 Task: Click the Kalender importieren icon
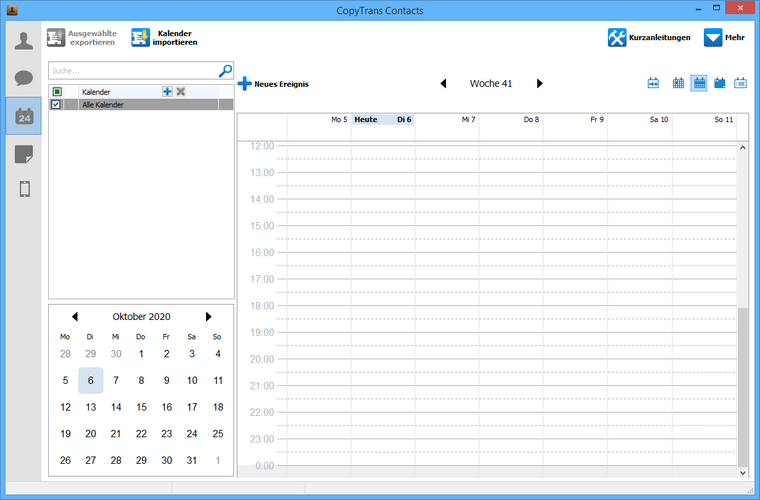[140, 37]
